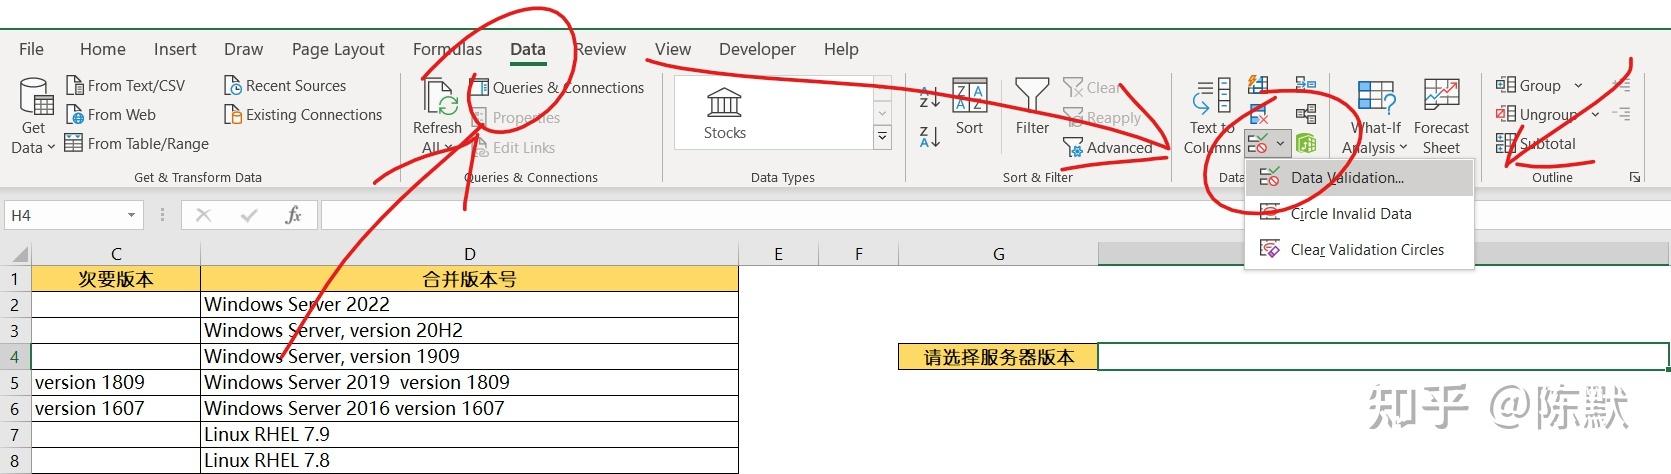Open Existing Connections
The image size is (1671, 474).
pyautogui.click(x=303, y=115)
